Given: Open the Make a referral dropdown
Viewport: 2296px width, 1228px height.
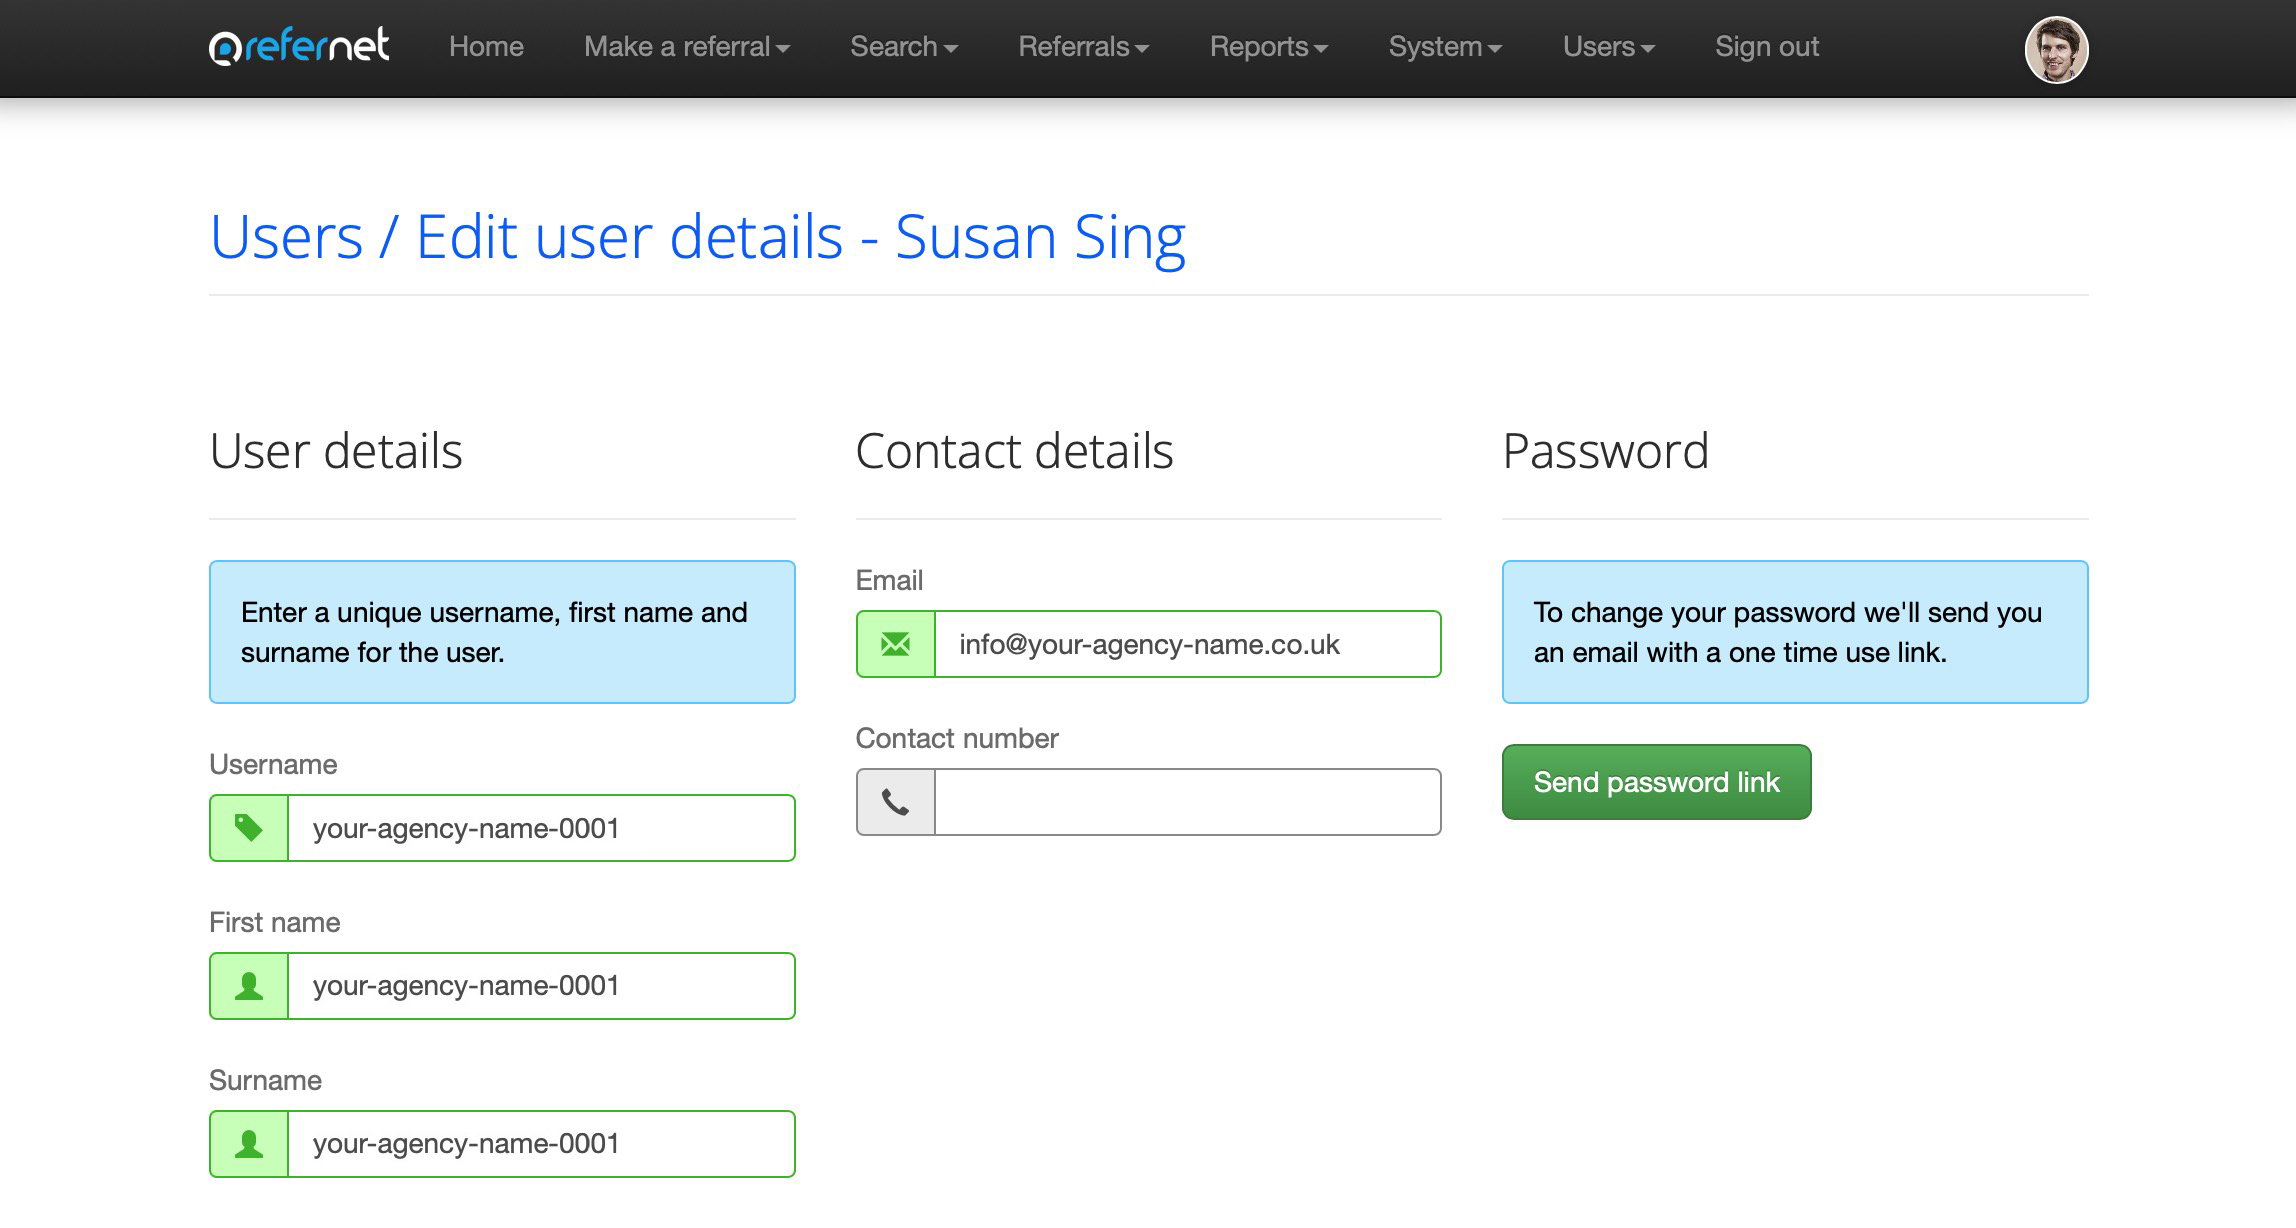Looking at the screenshot, I should point(686,47).
